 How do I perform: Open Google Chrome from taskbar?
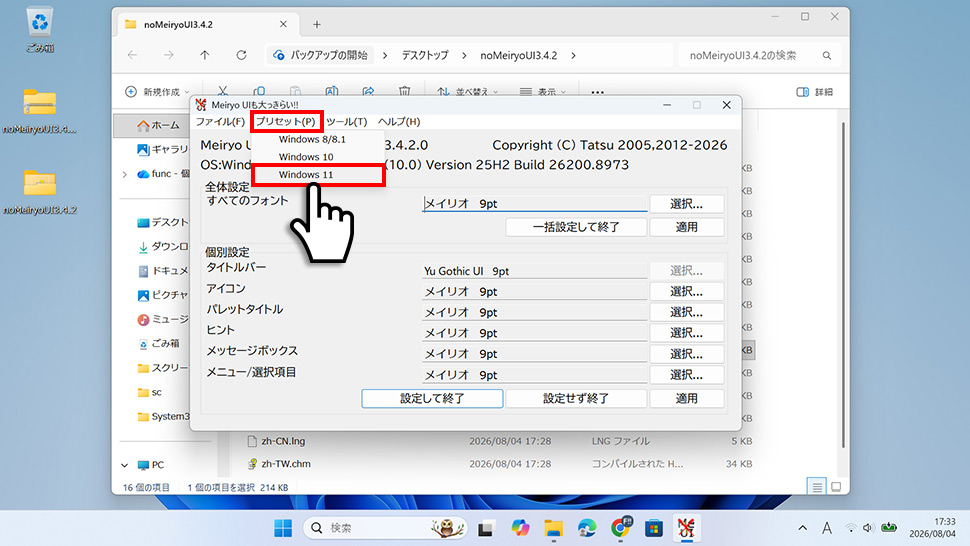(620, 528)
